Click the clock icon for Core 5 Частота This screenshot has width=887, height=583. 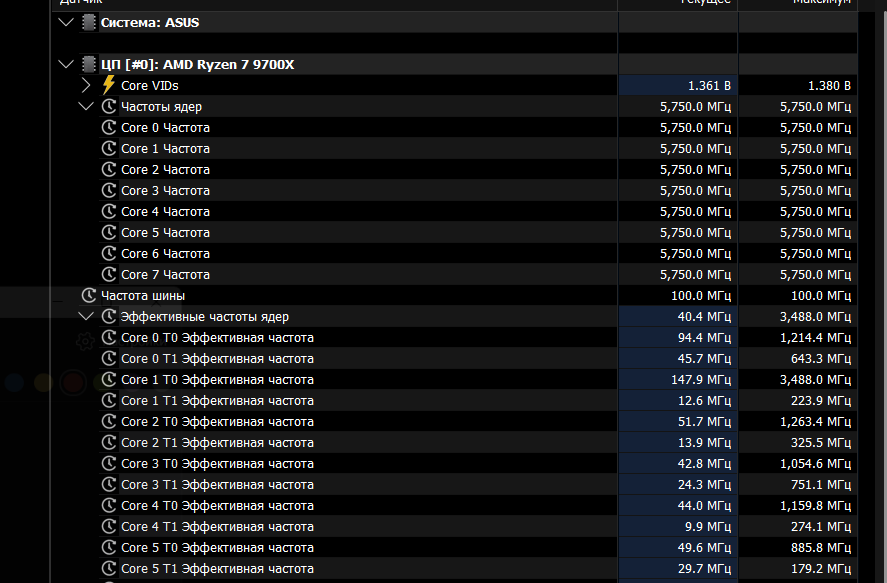109,232
